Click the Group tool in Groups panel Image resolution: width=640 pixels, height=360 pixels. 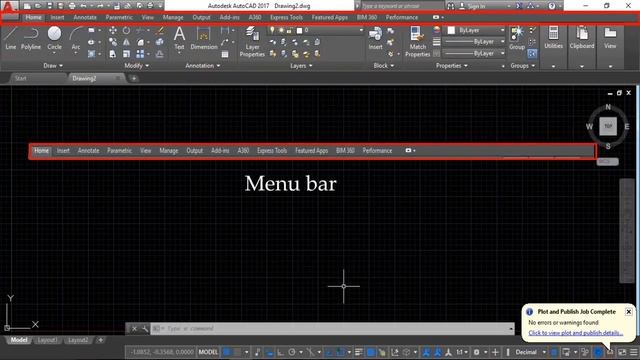pos(517,38)
